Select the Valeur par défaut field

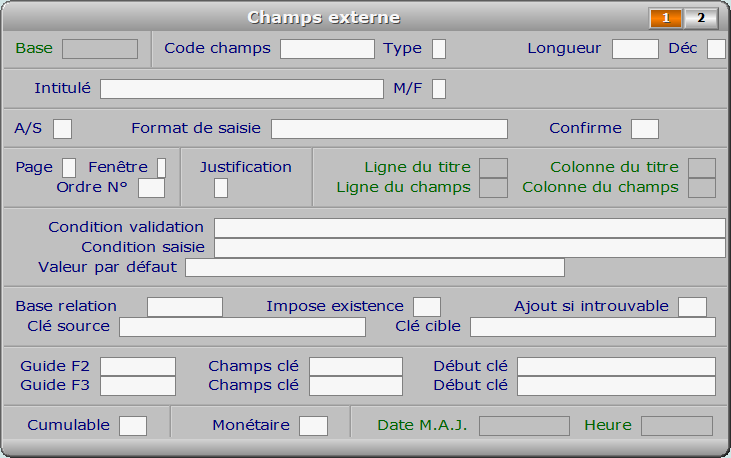(x=375, y=268)
